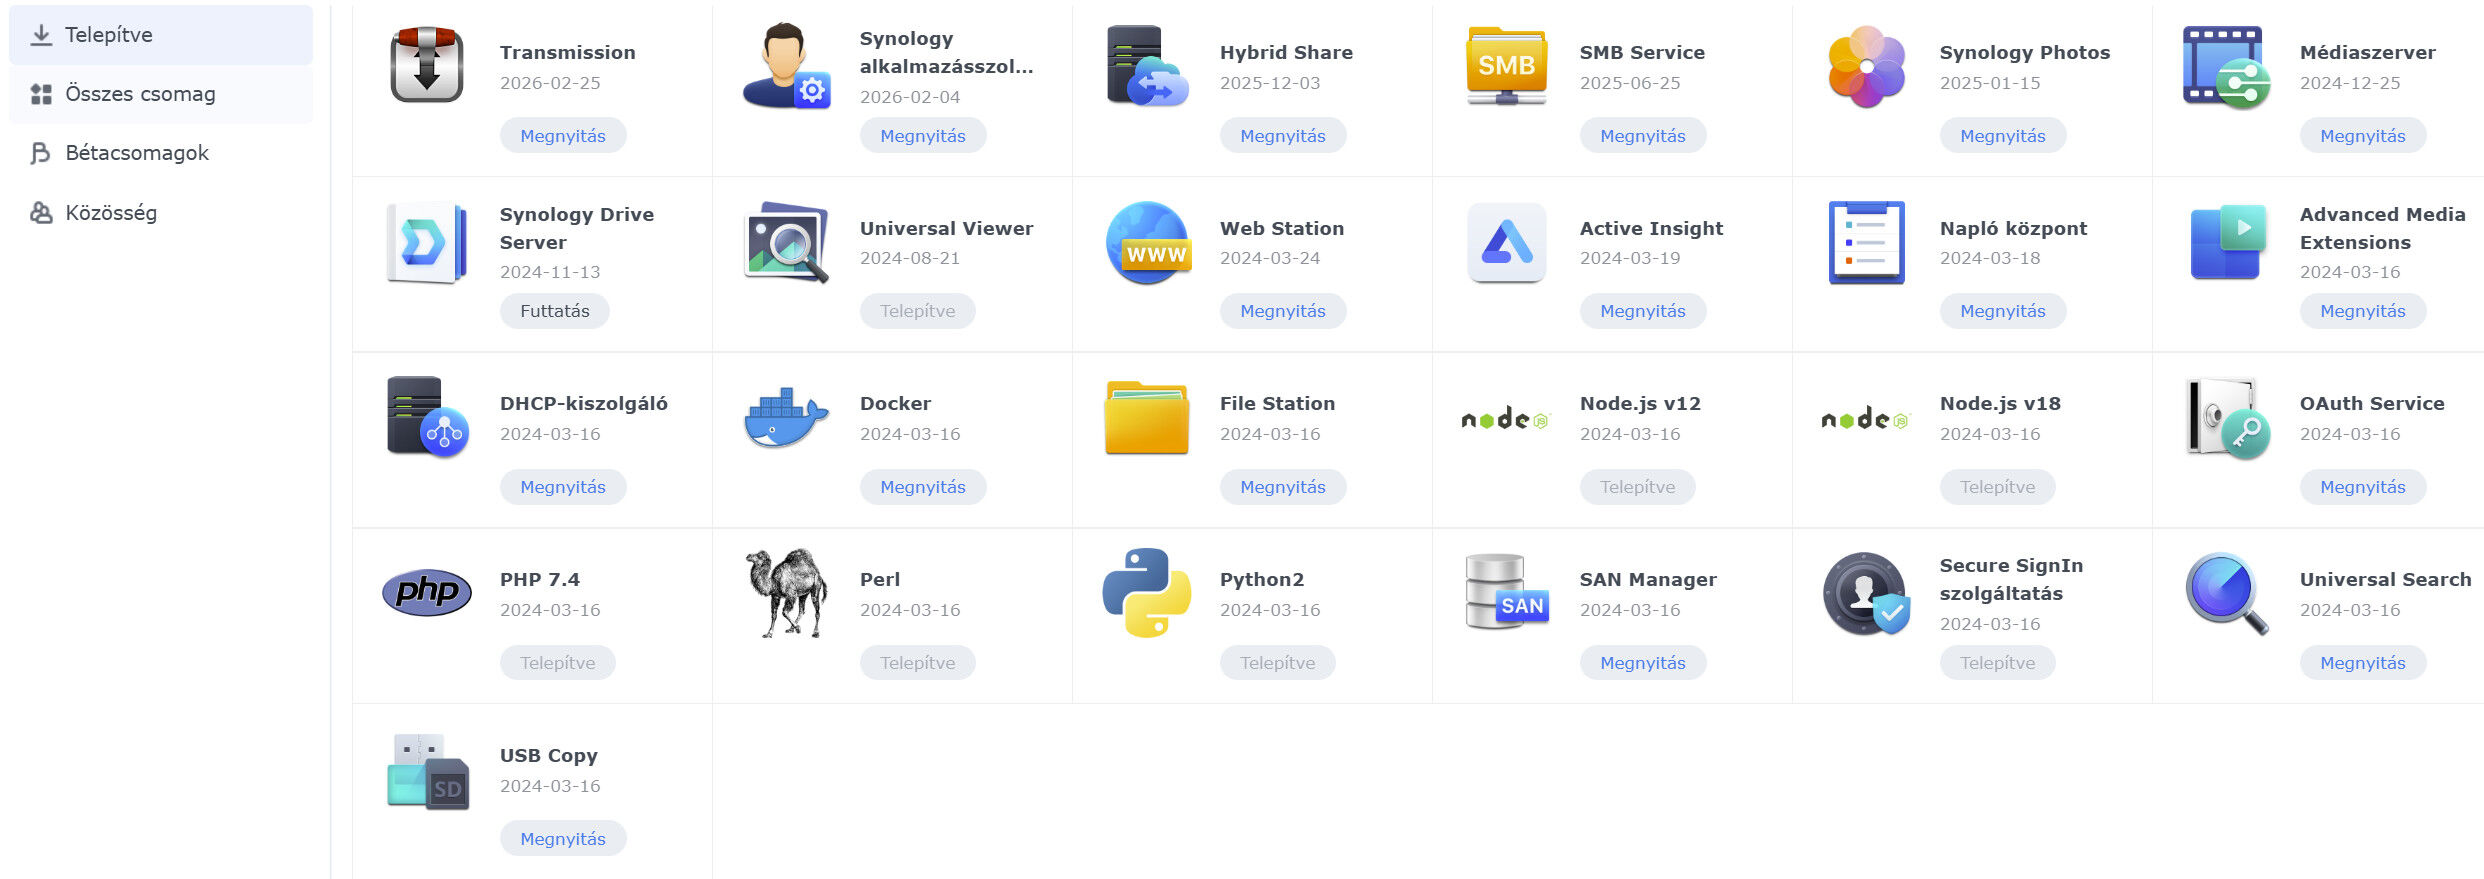Open DHCP-kiszolgáló via Megnyitás
This screenshot has height=879, width=2484.
click(x=563, y=487)
